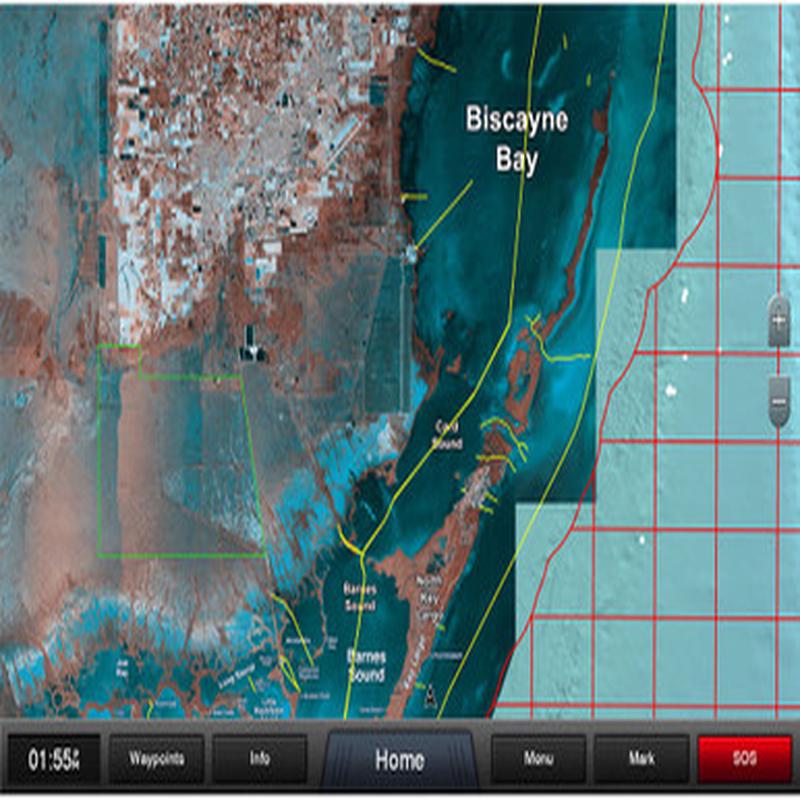
Task: Open the Info panel
Action: pos(260,759)
